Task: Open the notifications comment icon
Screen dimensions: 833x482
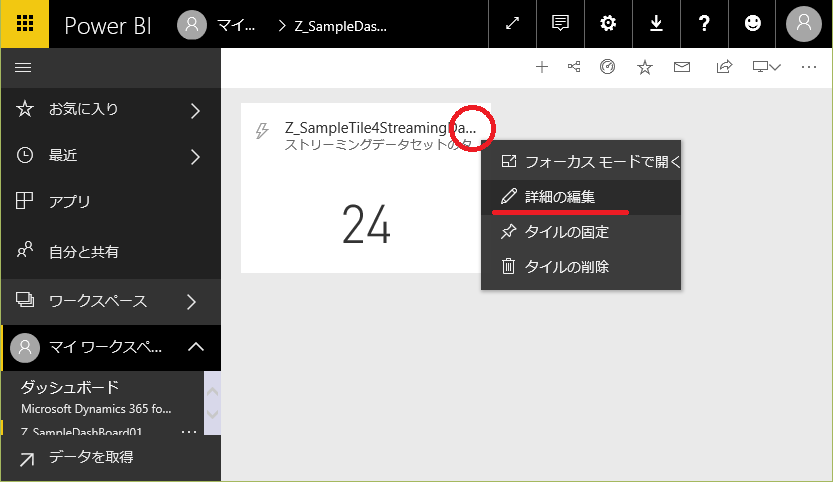Action: pyautogui.click(x=560, y=23)
